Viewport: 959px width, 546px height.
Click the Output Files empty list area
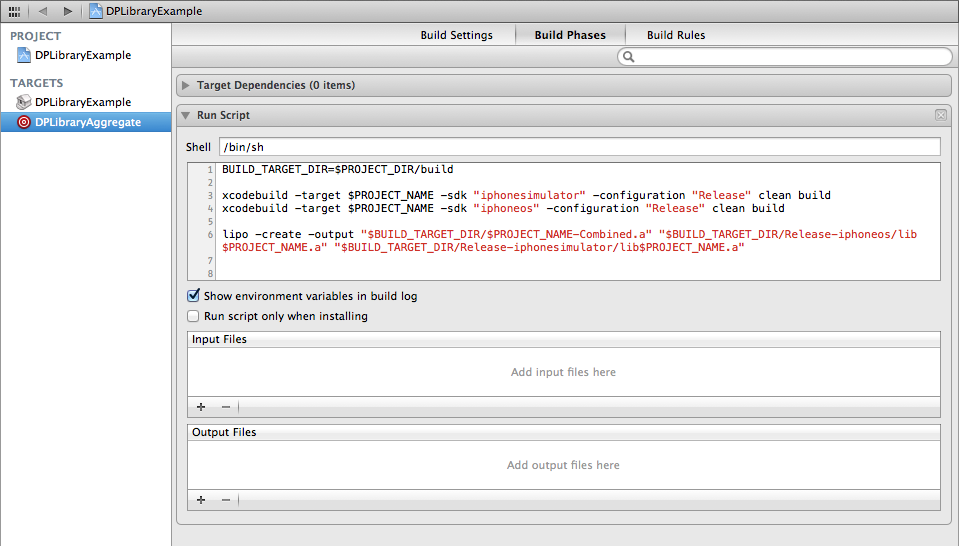tap(563, 465)
